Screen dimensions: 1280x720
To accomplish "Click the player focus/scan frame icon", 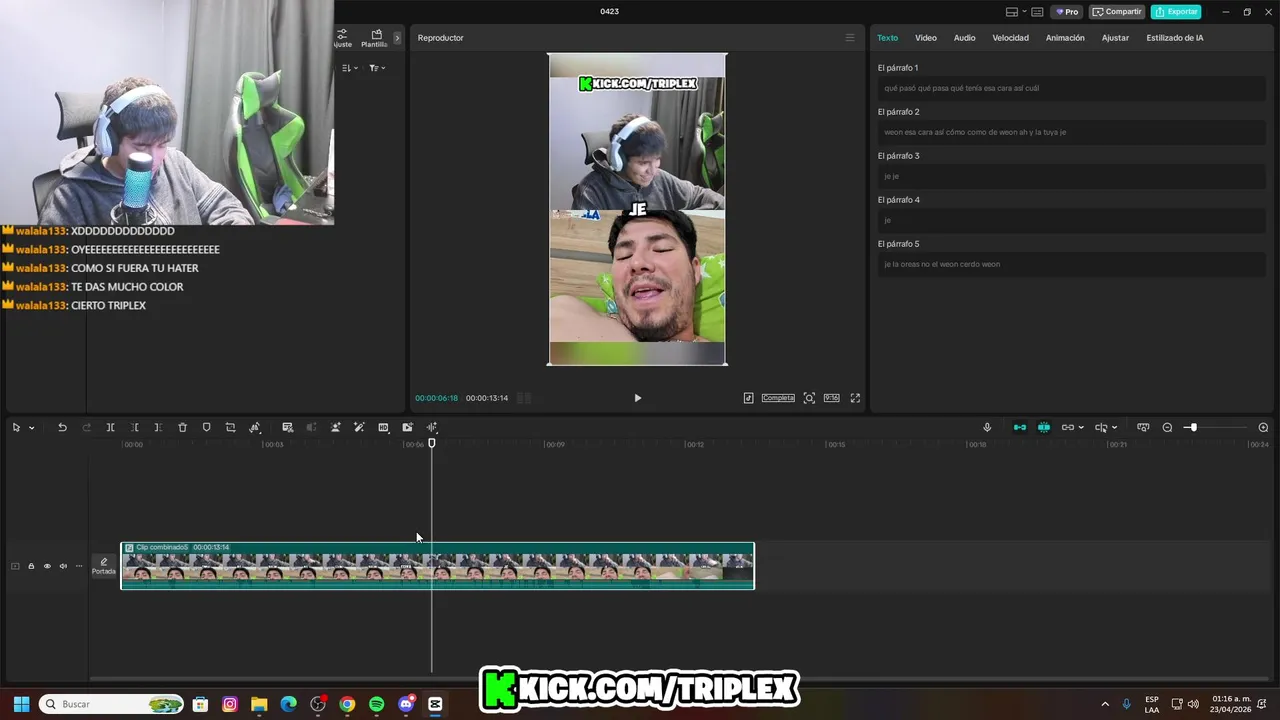I will pyautogui.click(x=809, y=398).
